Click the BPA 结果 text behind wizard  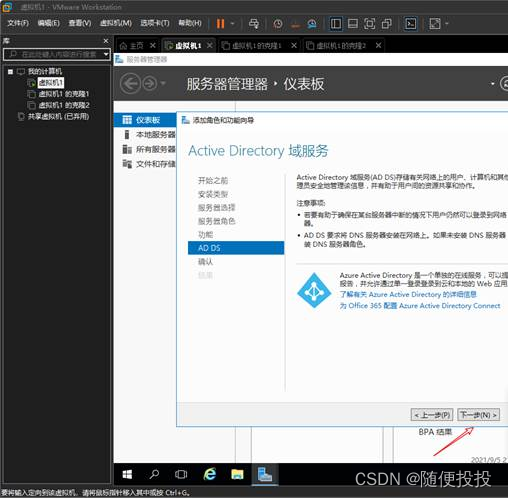[435, 432]
